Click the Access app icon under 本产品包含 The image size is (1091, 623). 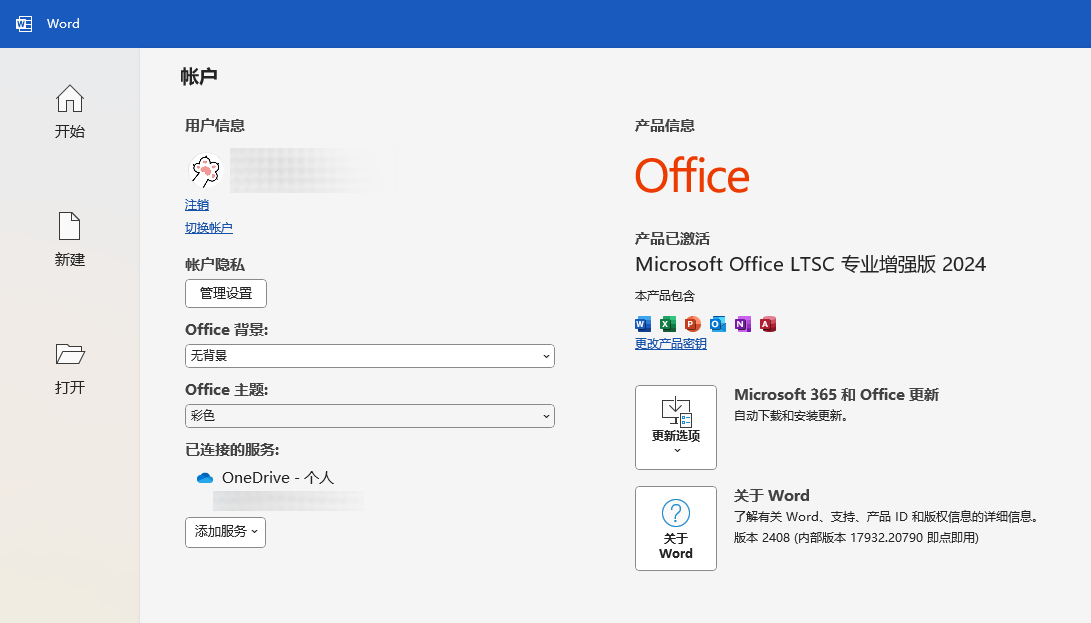(767, 324)
